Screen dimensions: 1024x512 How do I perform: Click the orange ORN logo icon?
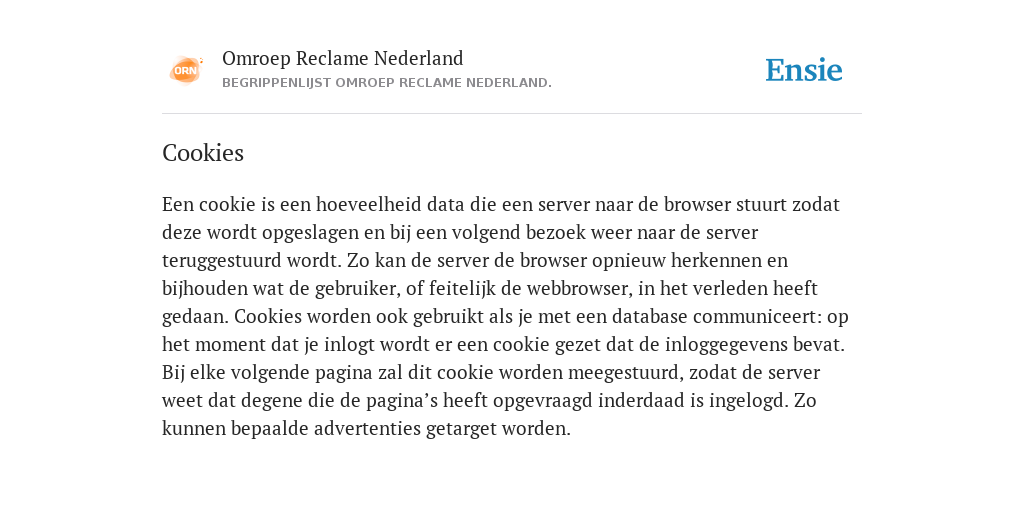tap(186, 70)
